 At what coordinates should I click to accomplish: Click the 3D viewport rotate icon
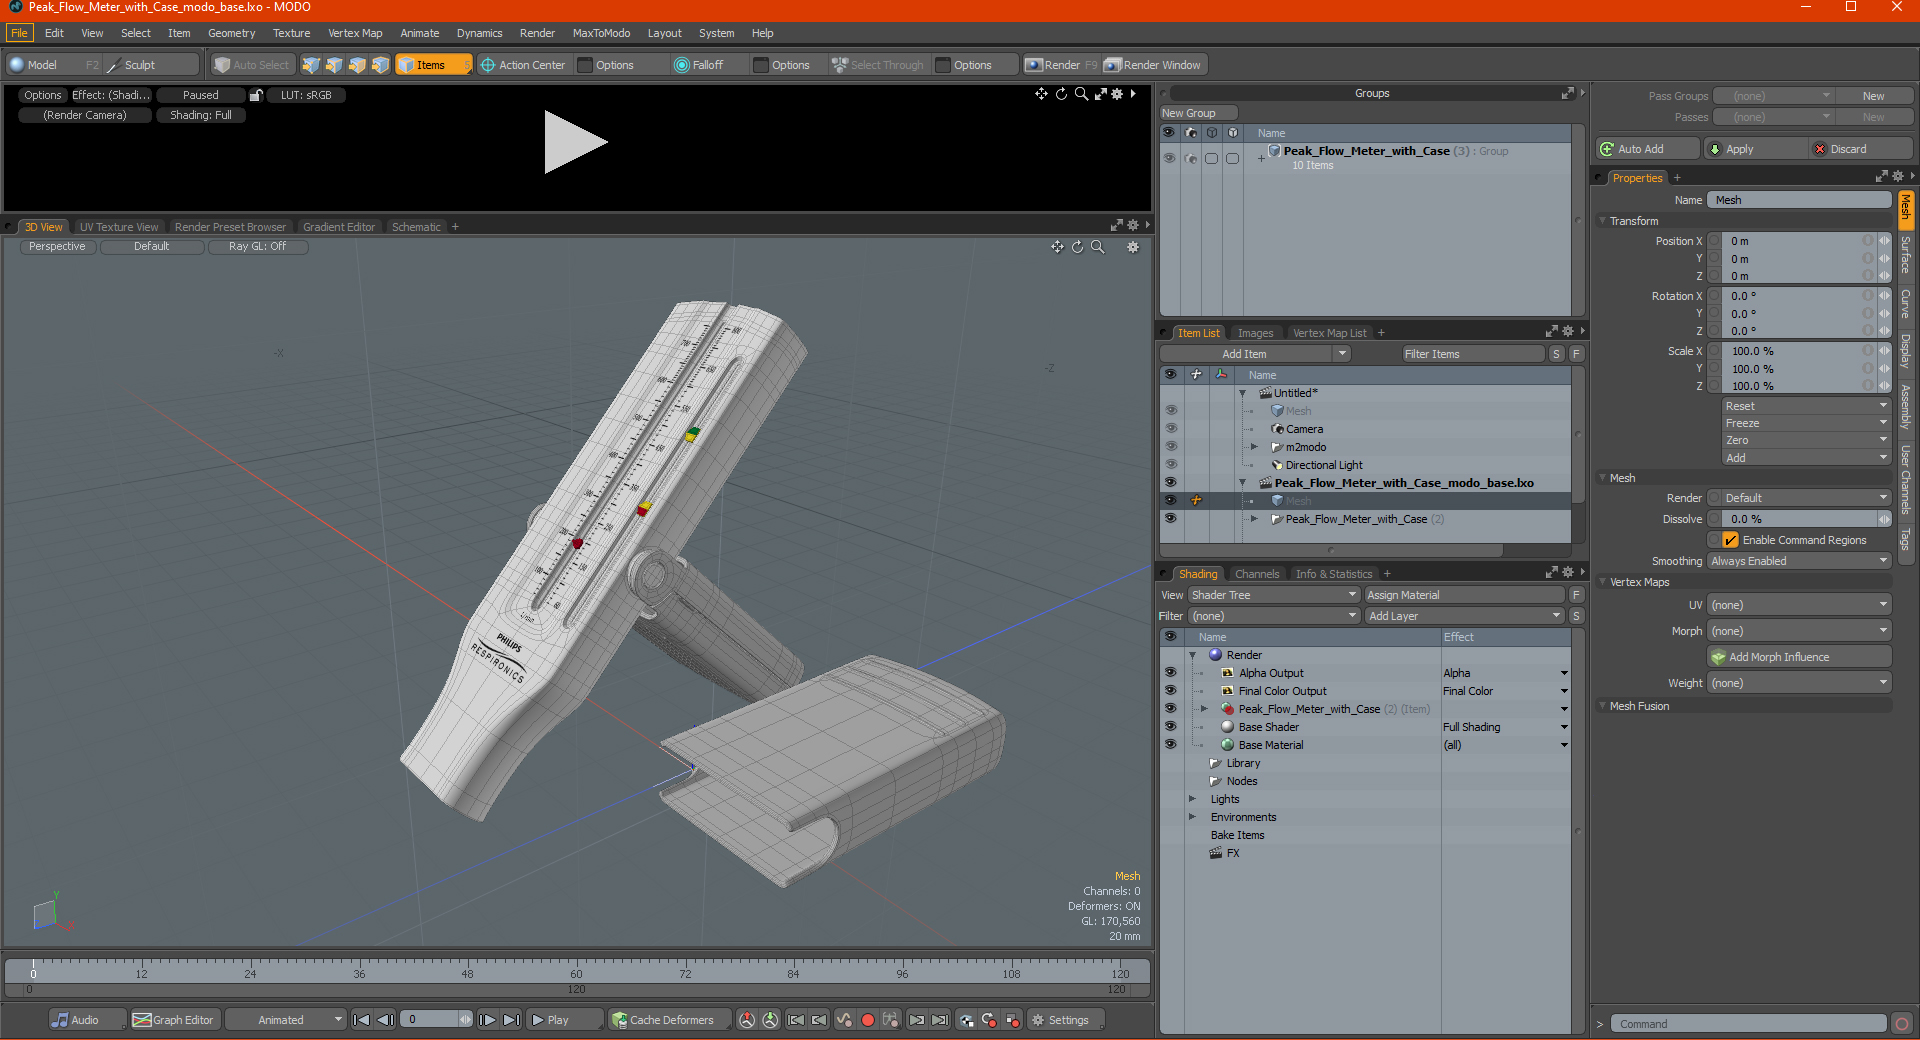(1077, 247)
